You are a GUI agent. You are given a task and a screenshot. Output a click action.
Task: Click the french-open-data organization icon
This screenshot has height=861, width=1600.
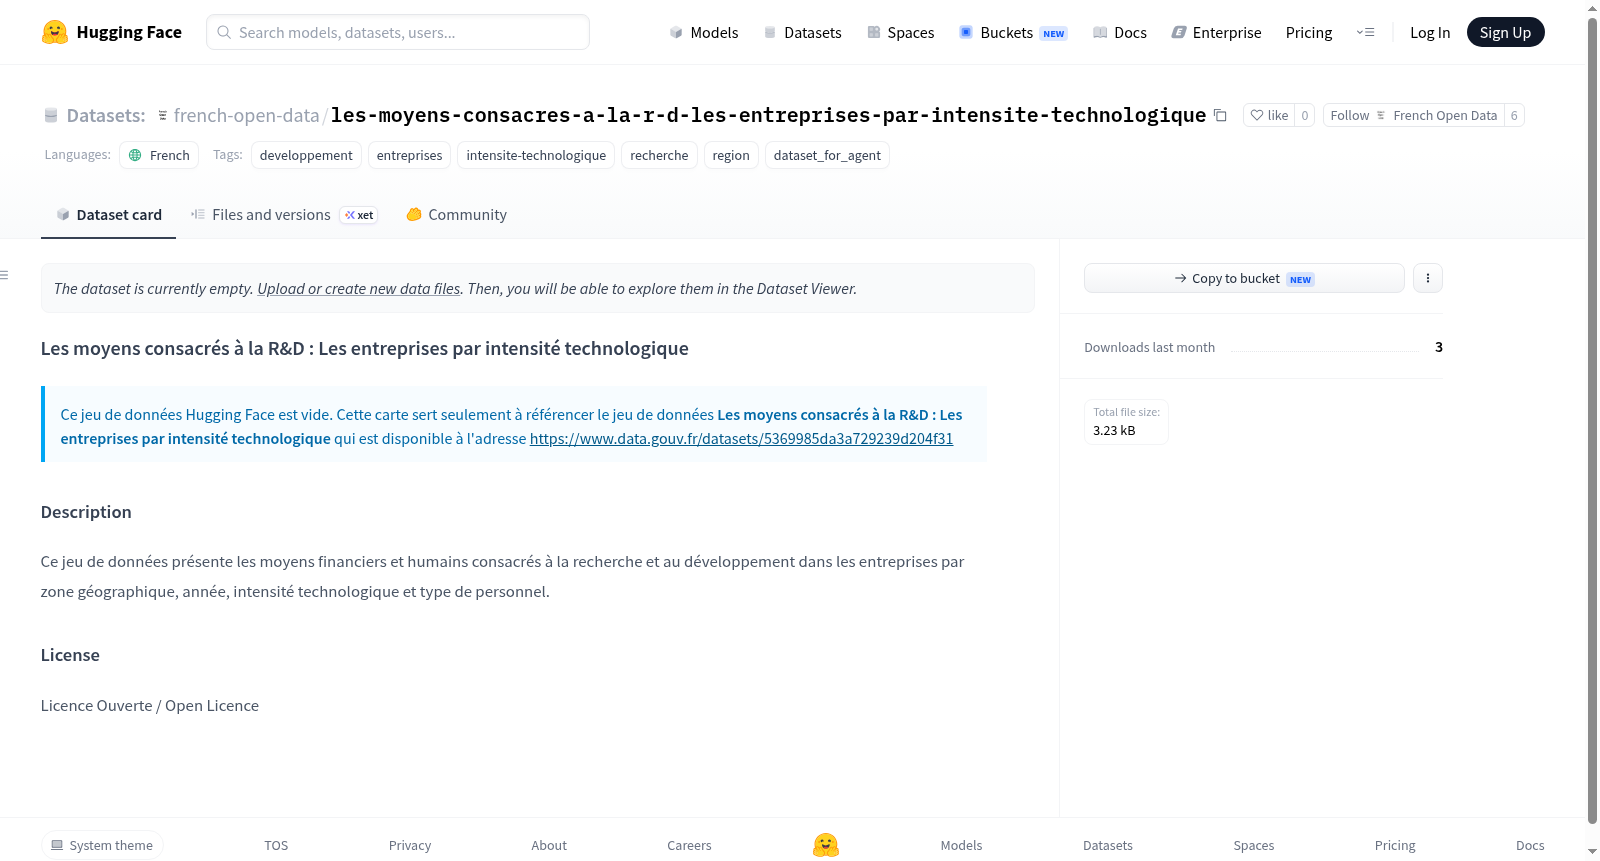[163, 115]
